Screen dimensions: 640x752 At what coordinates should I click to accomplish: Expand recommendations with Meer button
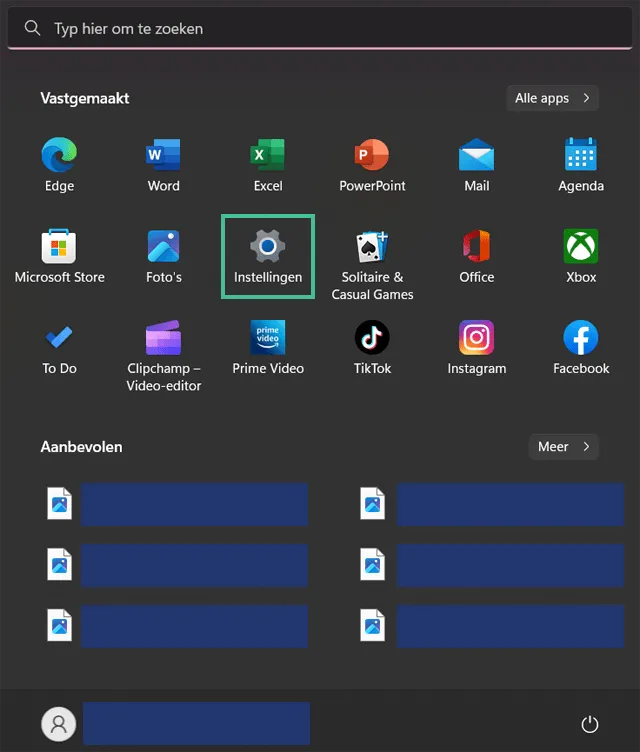point(564,446)
